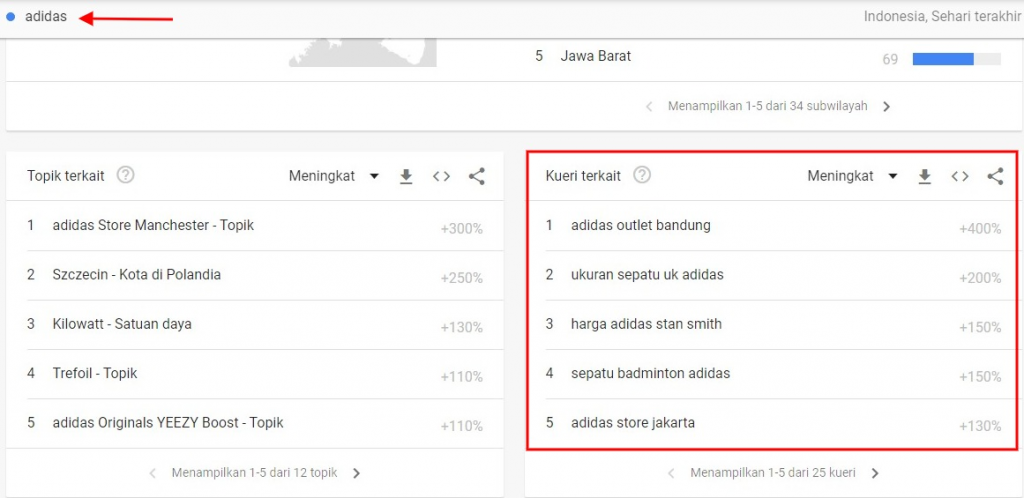1024x498 pixels.
Task: Click +300% value for adidas Store Manchester
Action: click(x=462, y=229)
